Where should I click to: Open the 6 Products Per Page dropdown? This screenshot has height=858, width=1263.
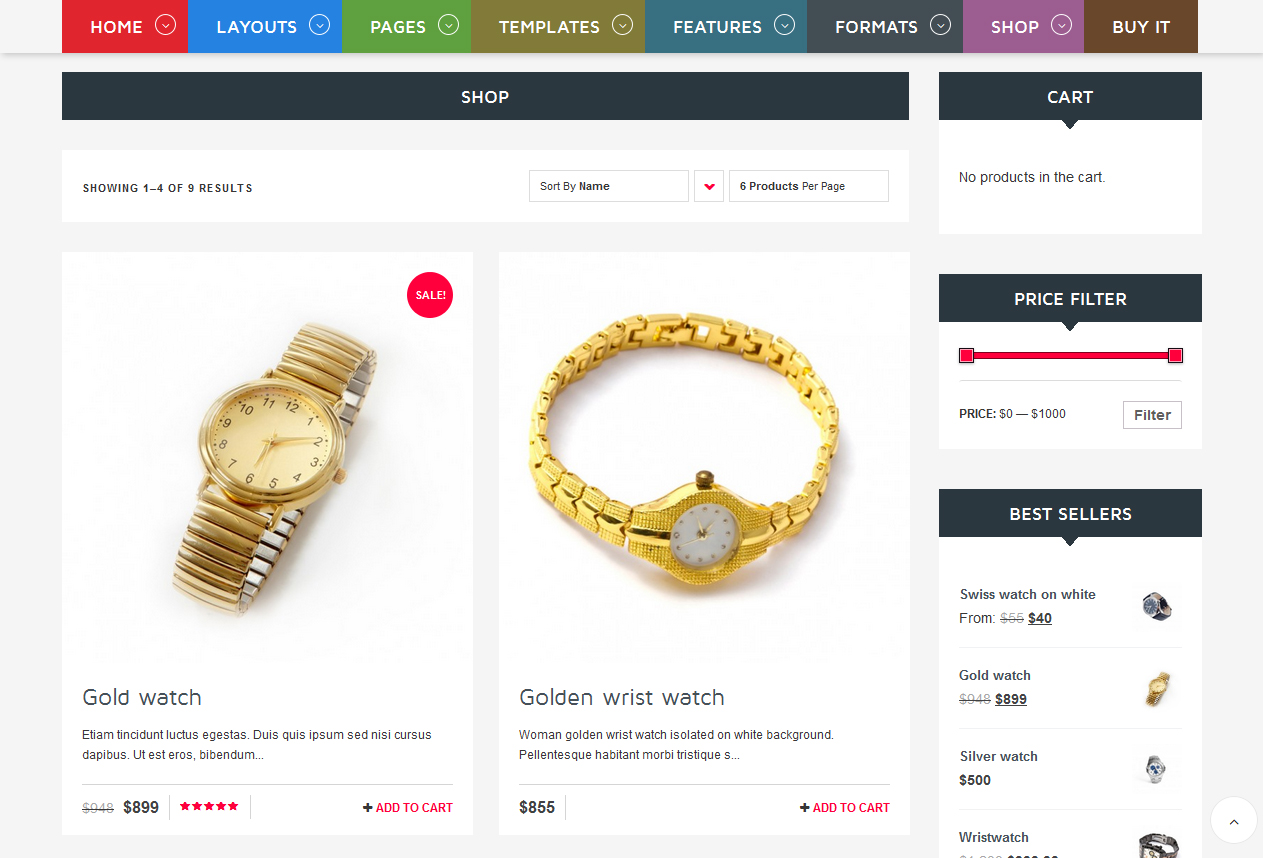pyautogui.click(x=809, y=186)
